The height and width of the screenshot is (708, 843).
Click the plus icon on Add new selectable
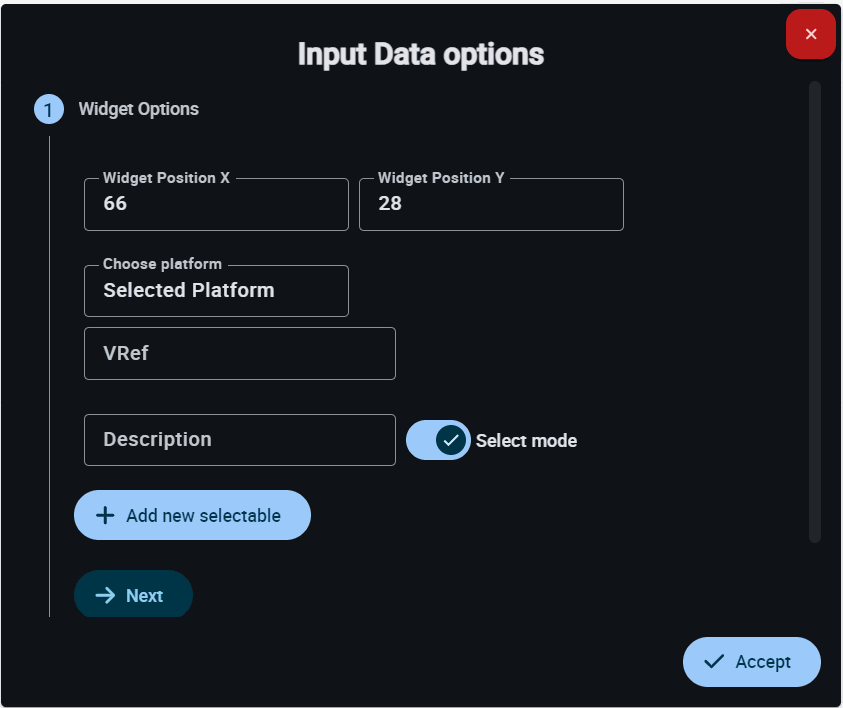coord(105,516)
